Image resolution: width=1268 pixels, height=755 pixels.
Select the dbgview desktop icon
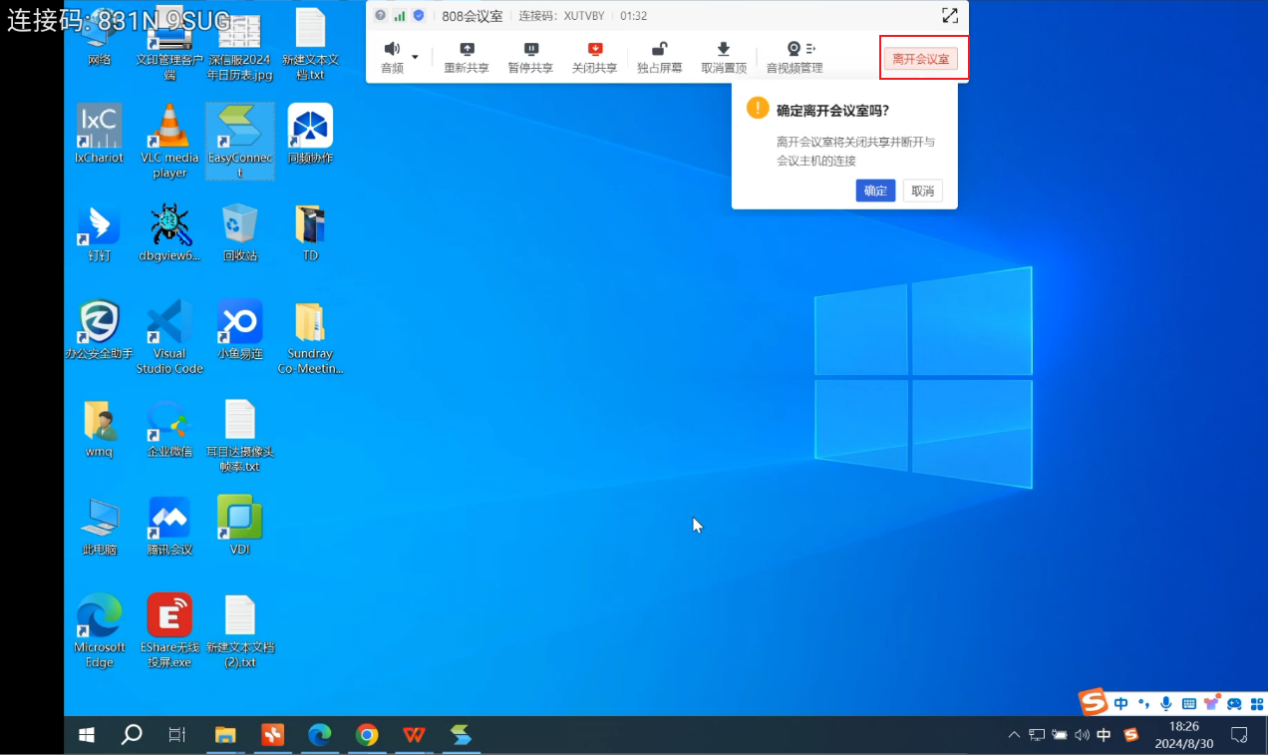(x=169, y=232)
